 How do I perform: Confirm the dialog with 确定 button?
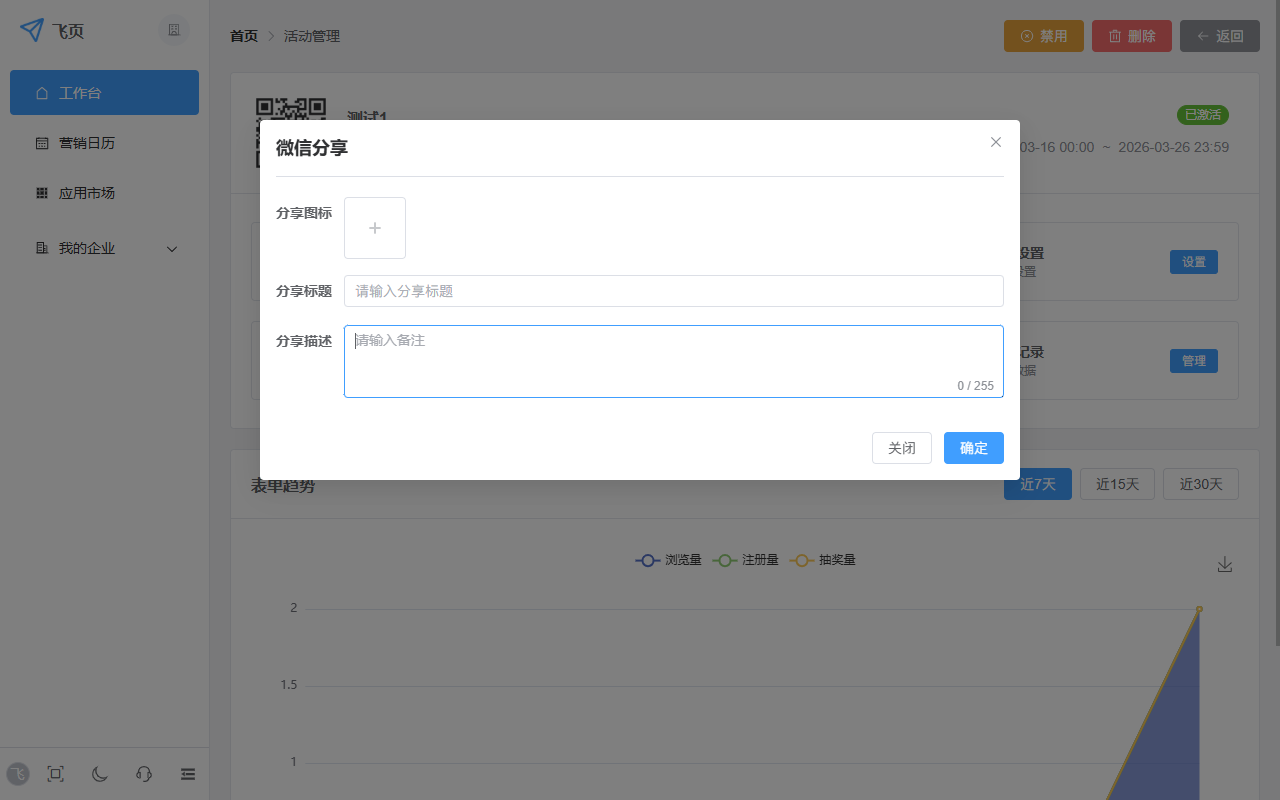973,447
